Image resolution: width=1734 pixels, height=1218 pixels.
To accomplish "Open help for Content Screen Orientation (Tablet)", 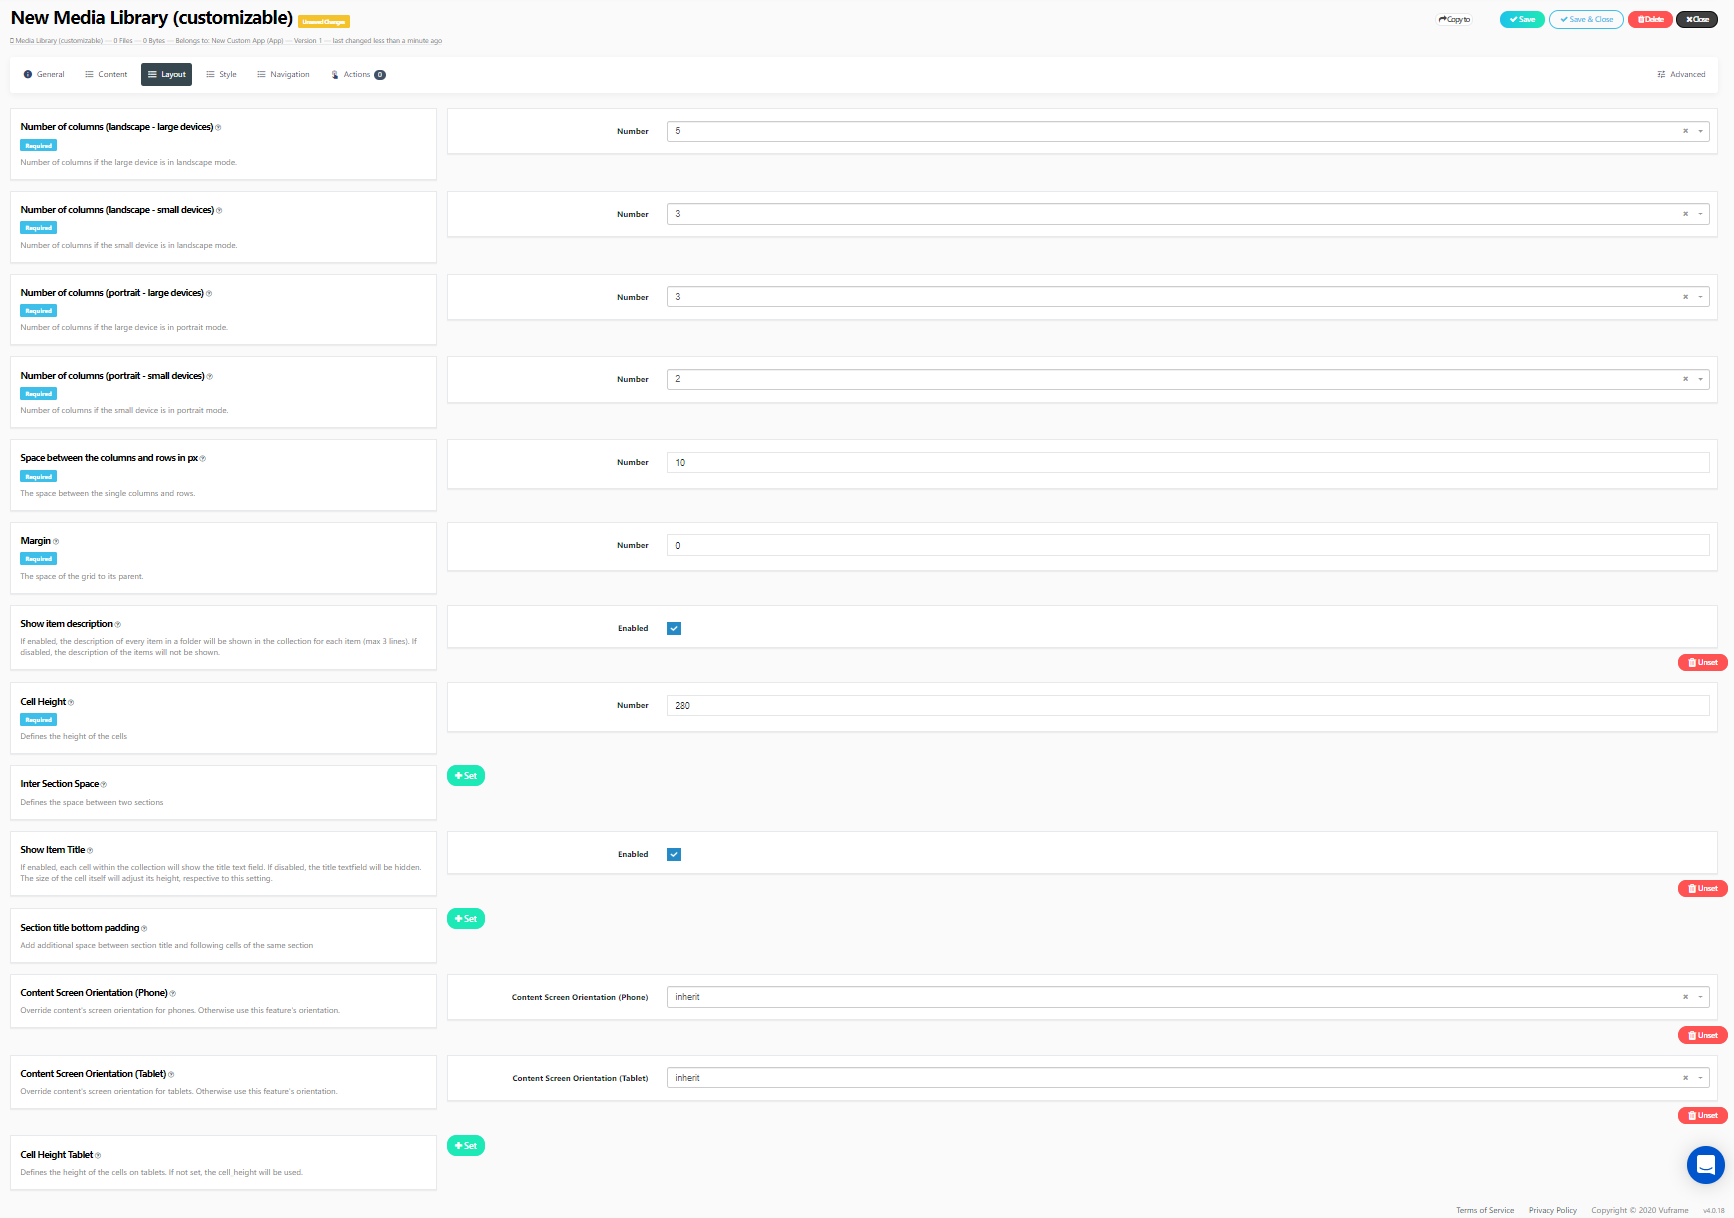I will [171, 1075].
